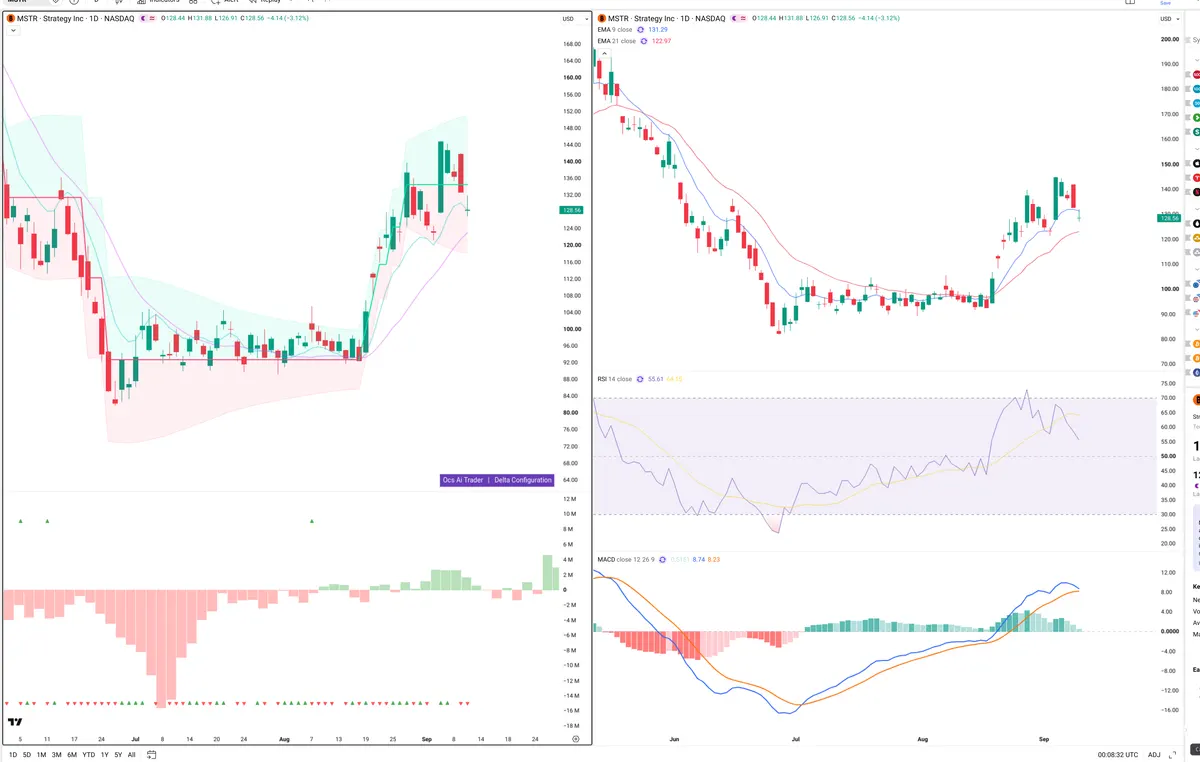
Task: Click the 128.56 price label on right chart axis
Action: [1168, 217]
